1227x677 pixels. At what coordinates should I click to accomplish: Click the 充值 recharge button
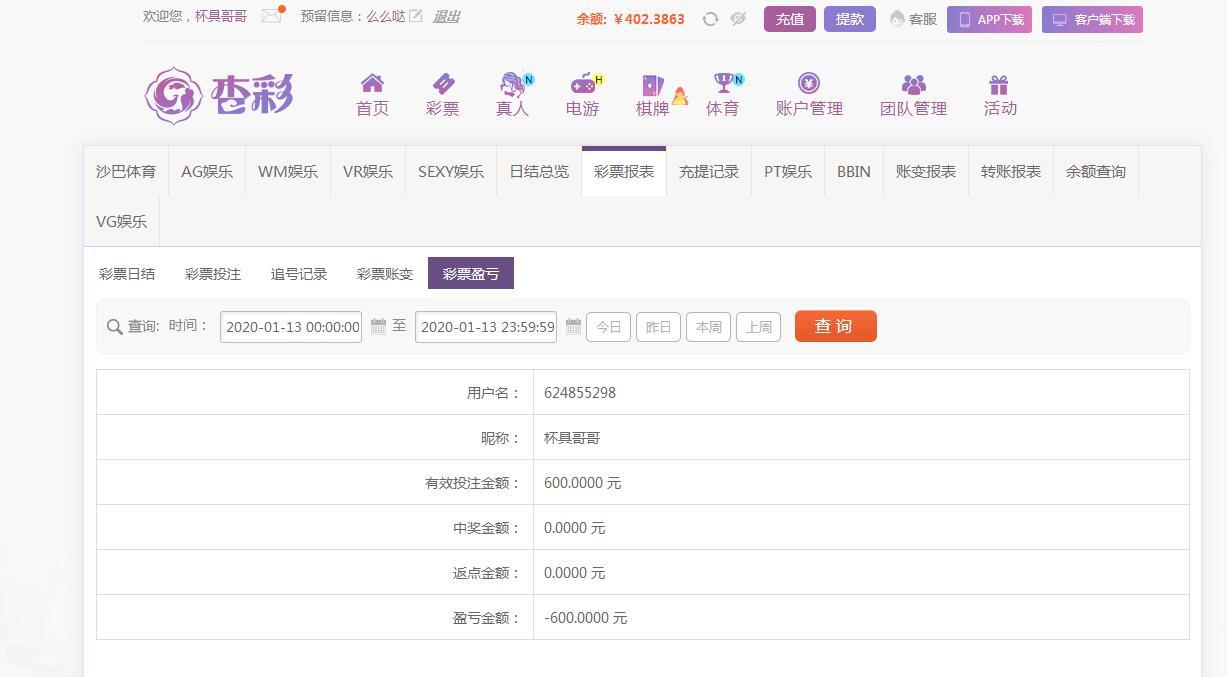coord(790,19)
